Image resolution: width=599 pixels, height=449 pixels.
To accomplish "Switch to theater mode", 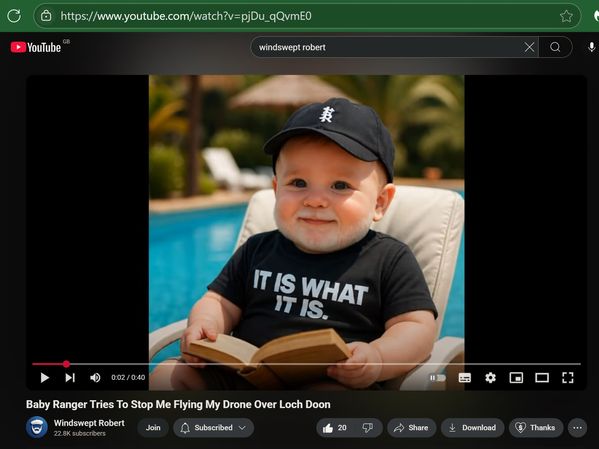I will 542,378.
